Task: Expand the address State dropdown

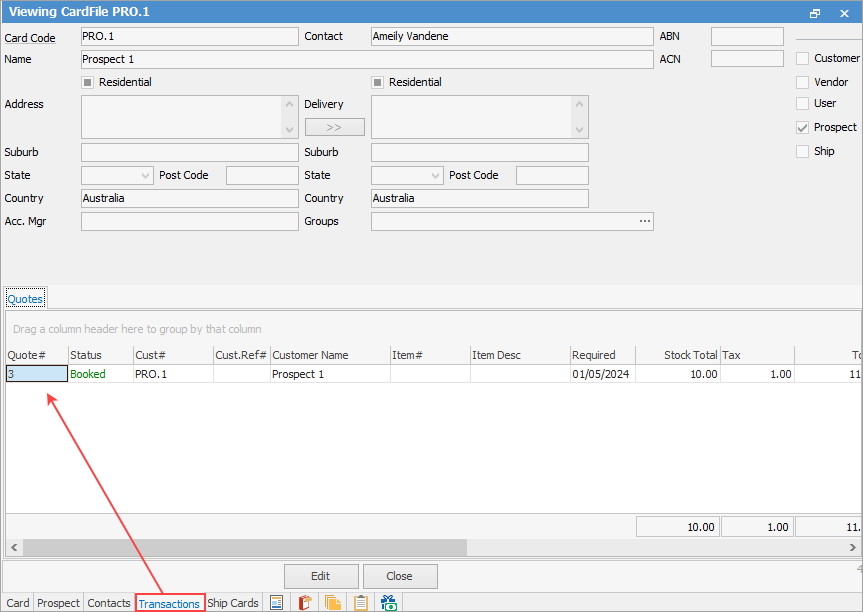Action: point(145,176)
